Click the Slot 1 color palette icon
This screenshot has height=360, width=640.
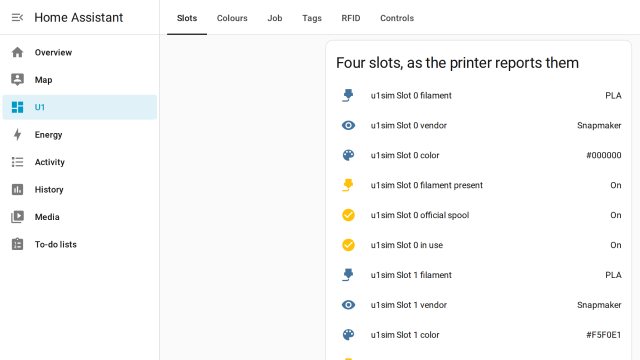[x=348, y=335]
